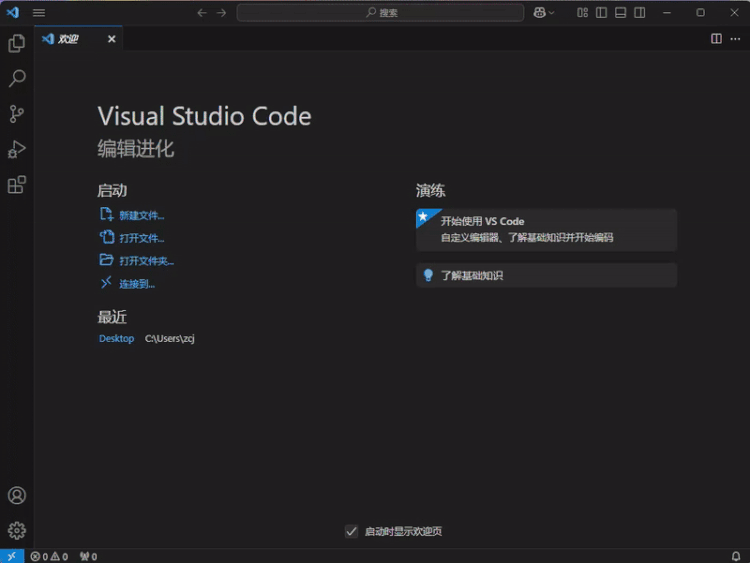The height and width of the screenshot is (563, 750).
Task: Click the errors and warnings status item
Action: pos(49,556)
